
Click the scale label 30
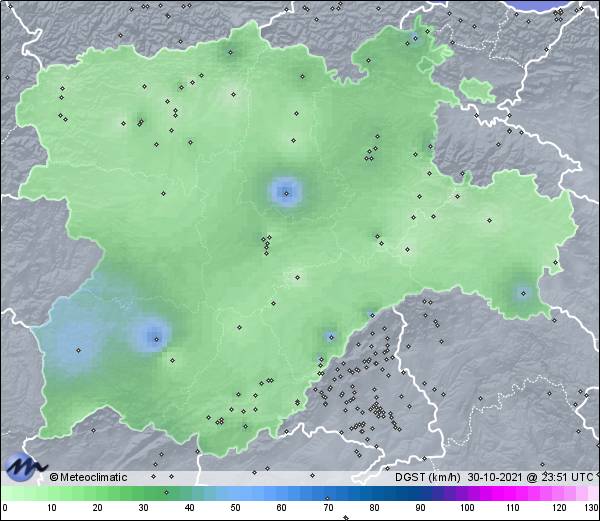143,508
